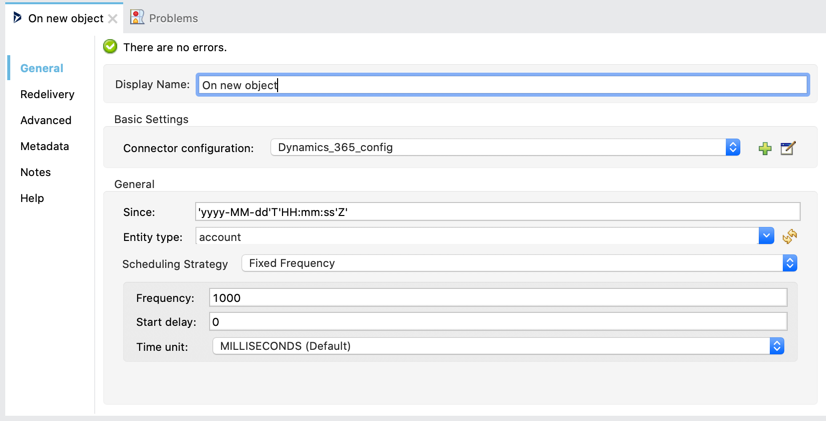Viewport: 826px width, 421px height.
Task: Click the Display Name text field
Action: click(502, 85)
